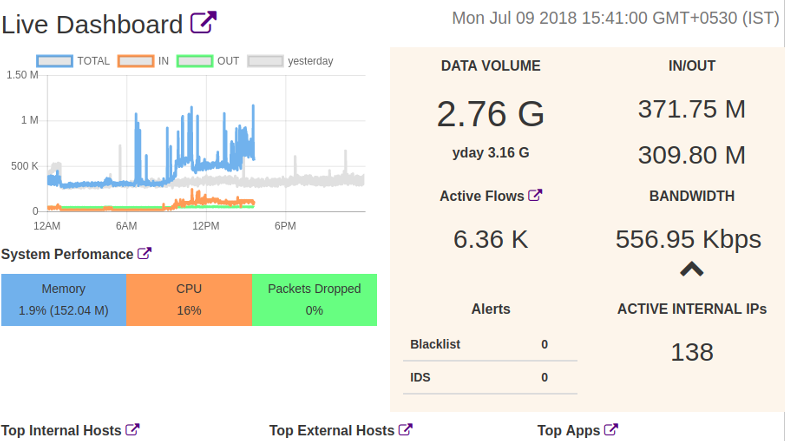Open Active Flows external link icon

coord(535,196)
